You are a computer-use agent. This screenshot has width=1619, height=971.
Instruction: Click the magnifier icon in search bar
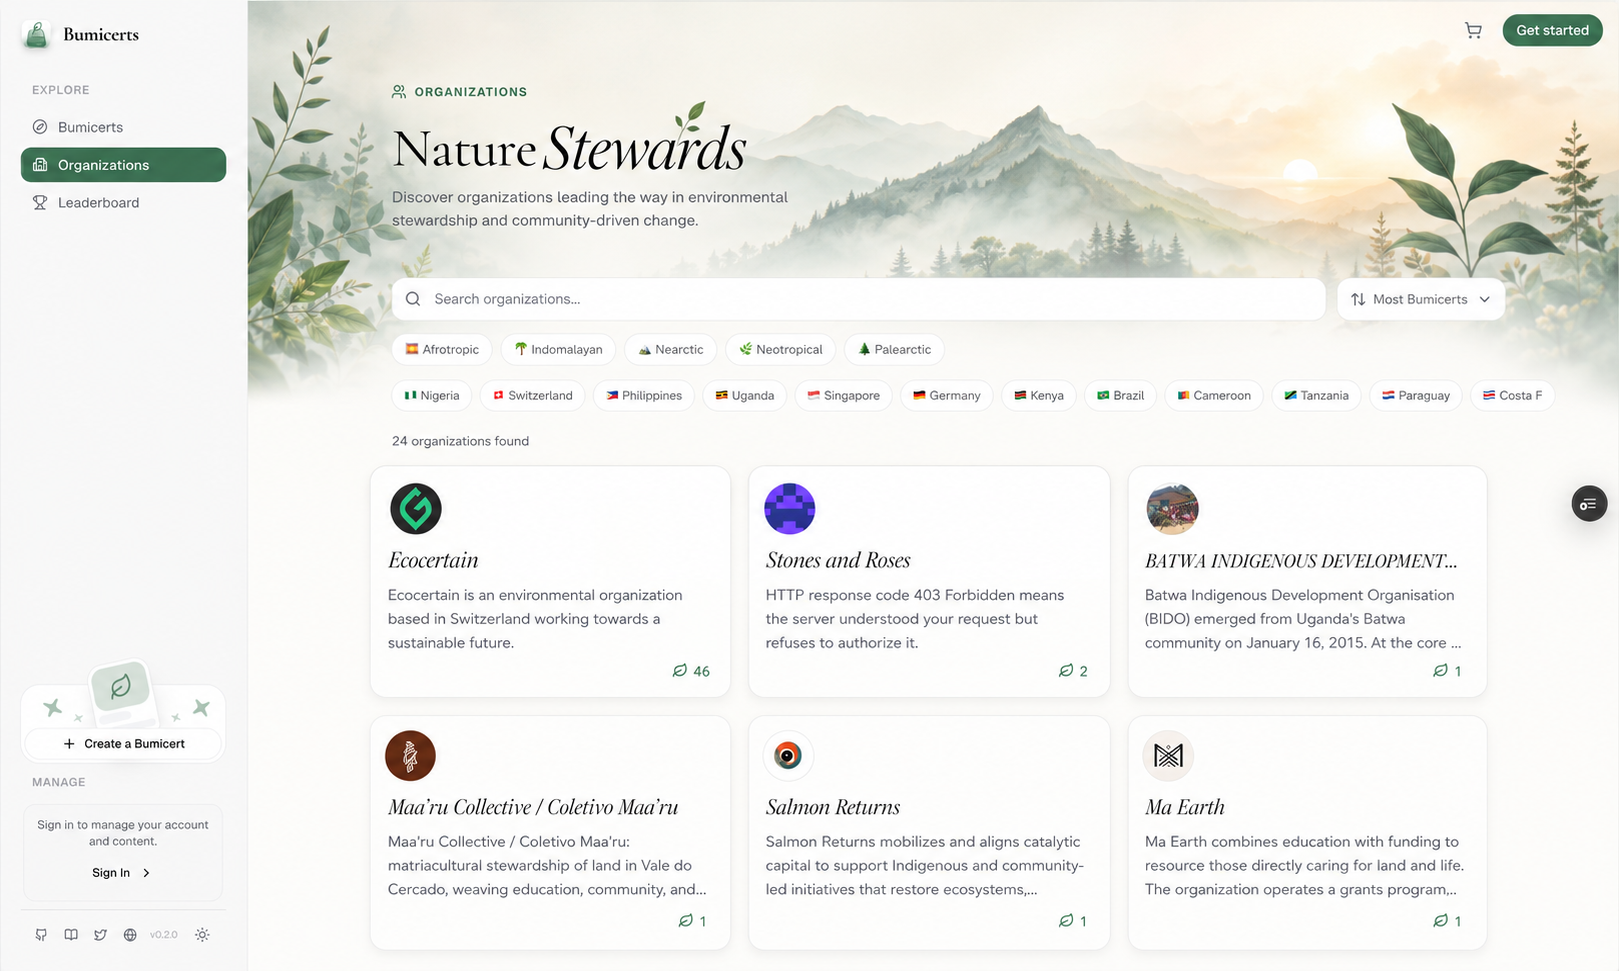point(413,299)
